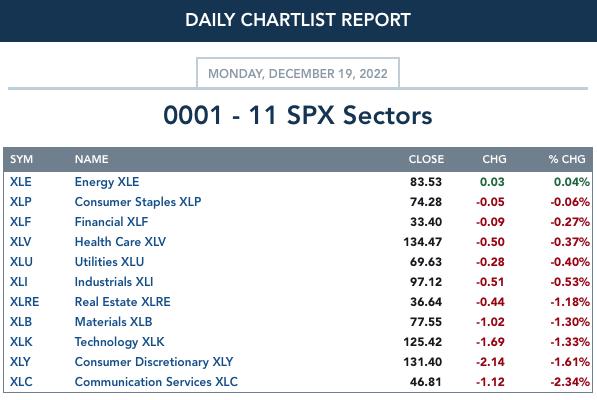Open the XLE symbol link
Screen dimensions: 597x400
pos(21,182)
